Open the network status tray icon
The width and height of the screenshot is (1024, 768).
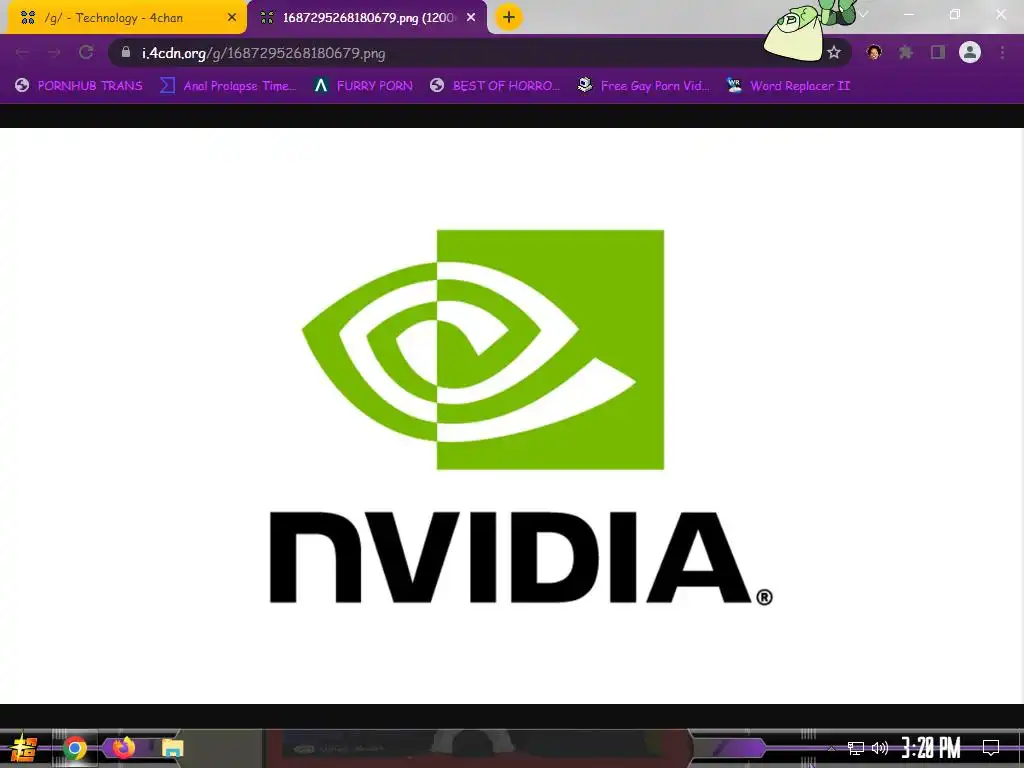pos(856,748)
